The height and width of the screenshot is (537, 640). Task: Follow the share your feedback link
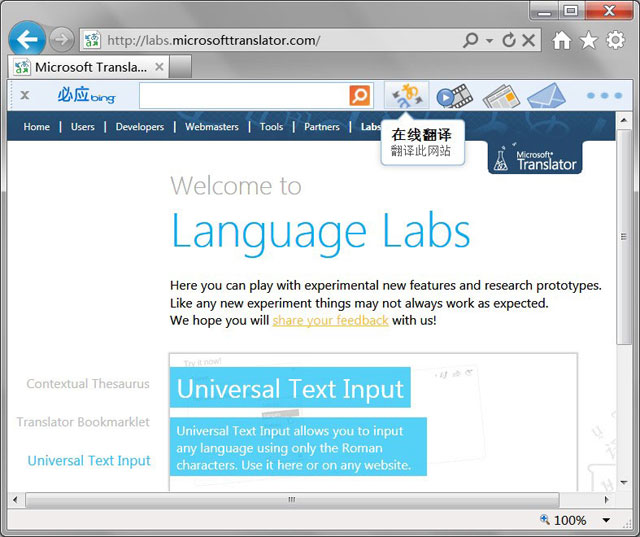coord(330,321)
